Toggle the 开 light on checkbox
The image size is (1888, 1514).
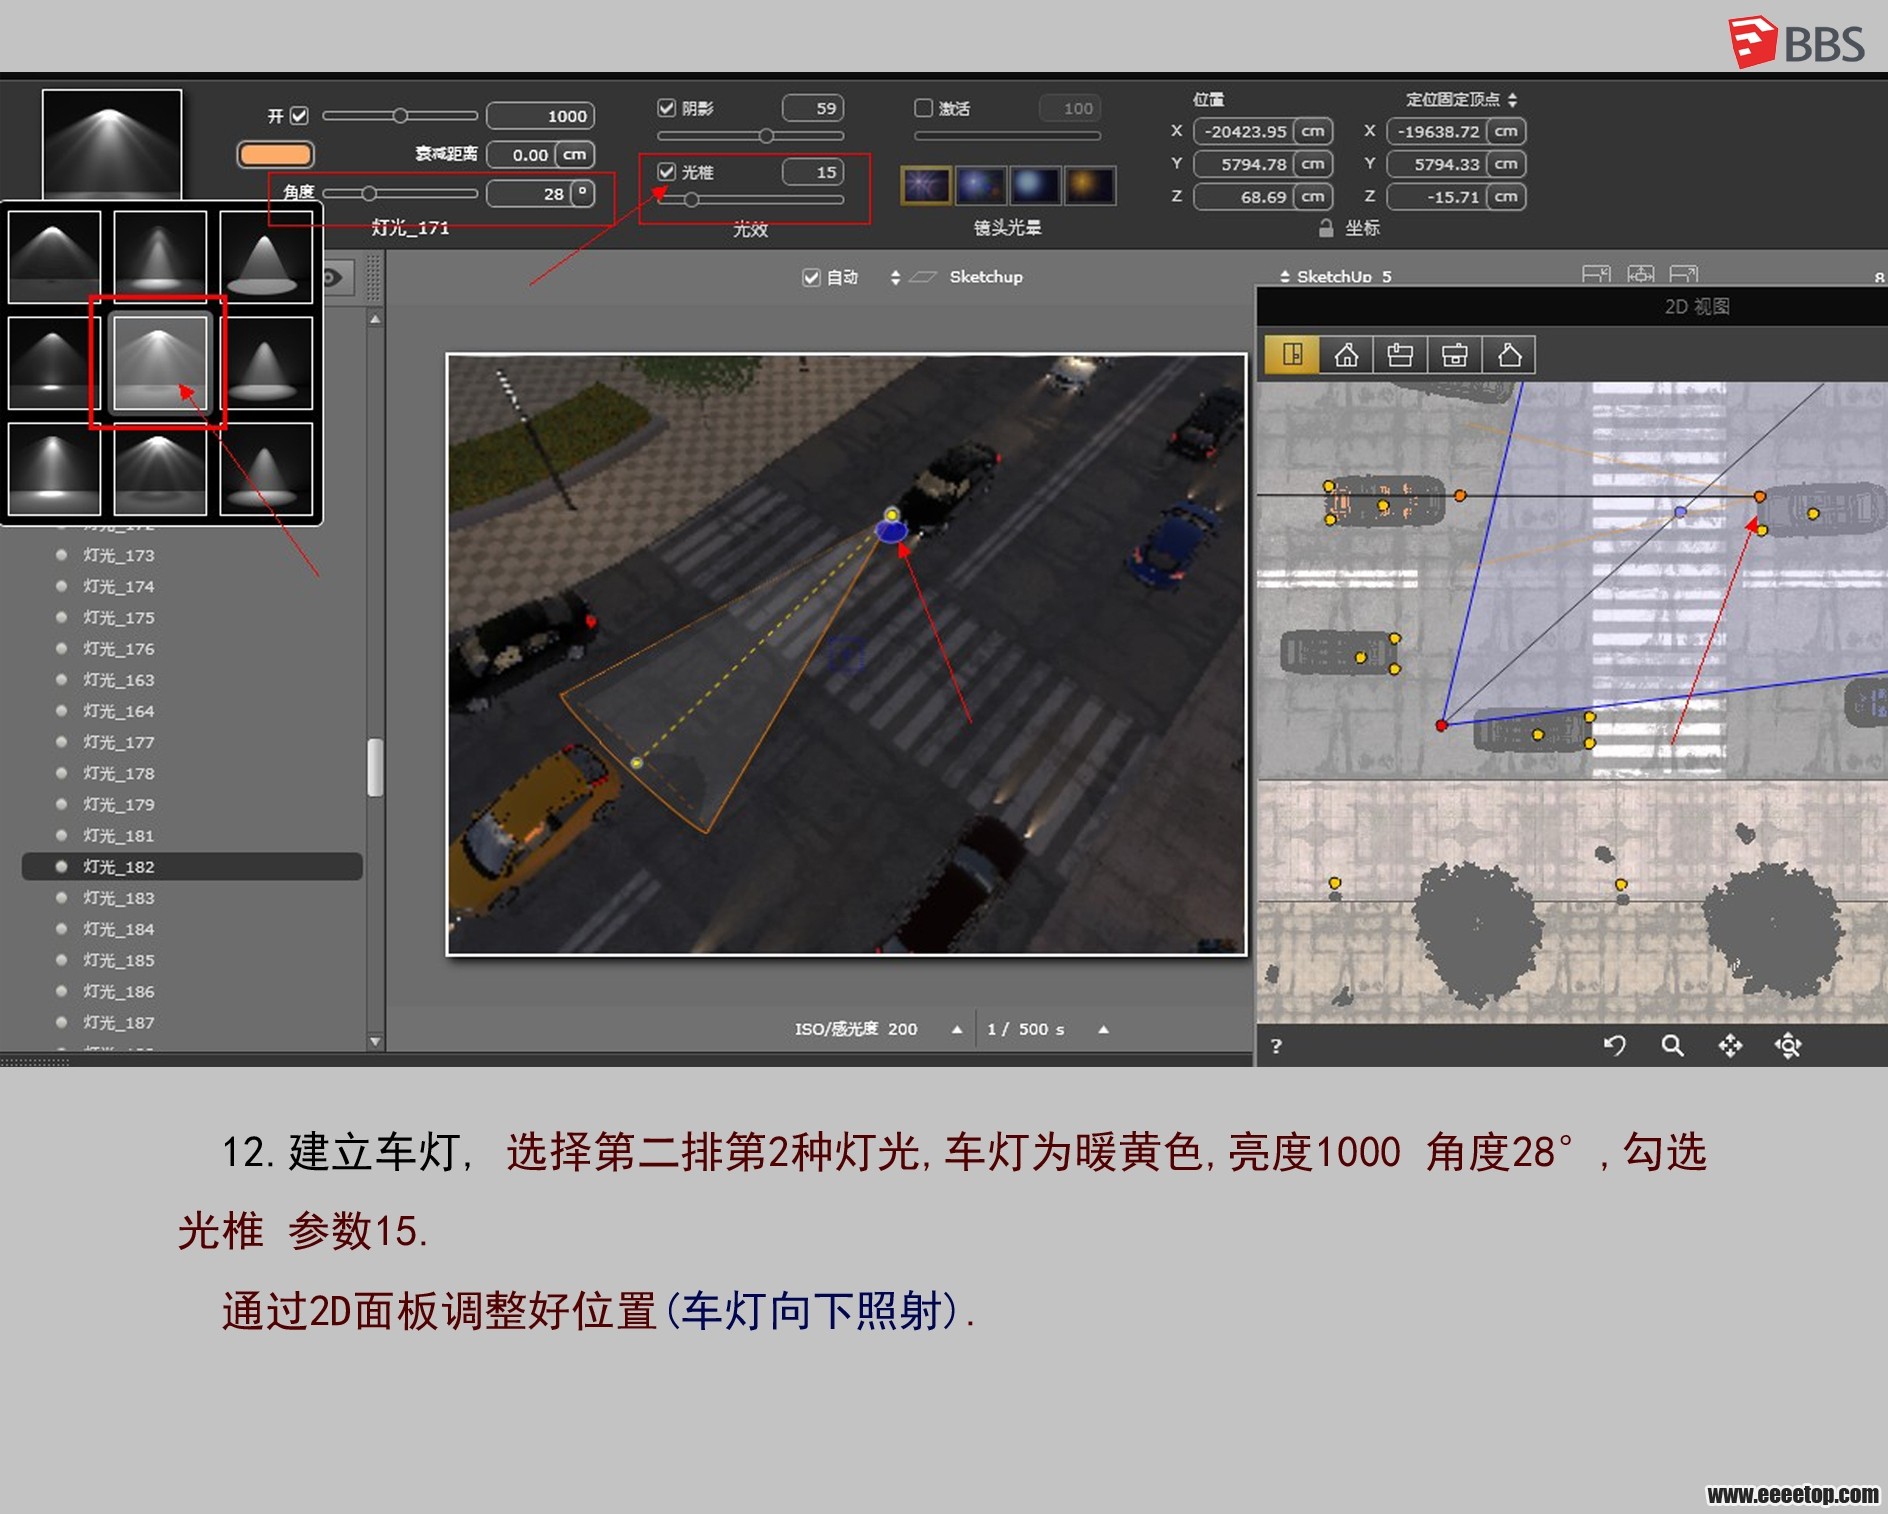pos(299,116)
